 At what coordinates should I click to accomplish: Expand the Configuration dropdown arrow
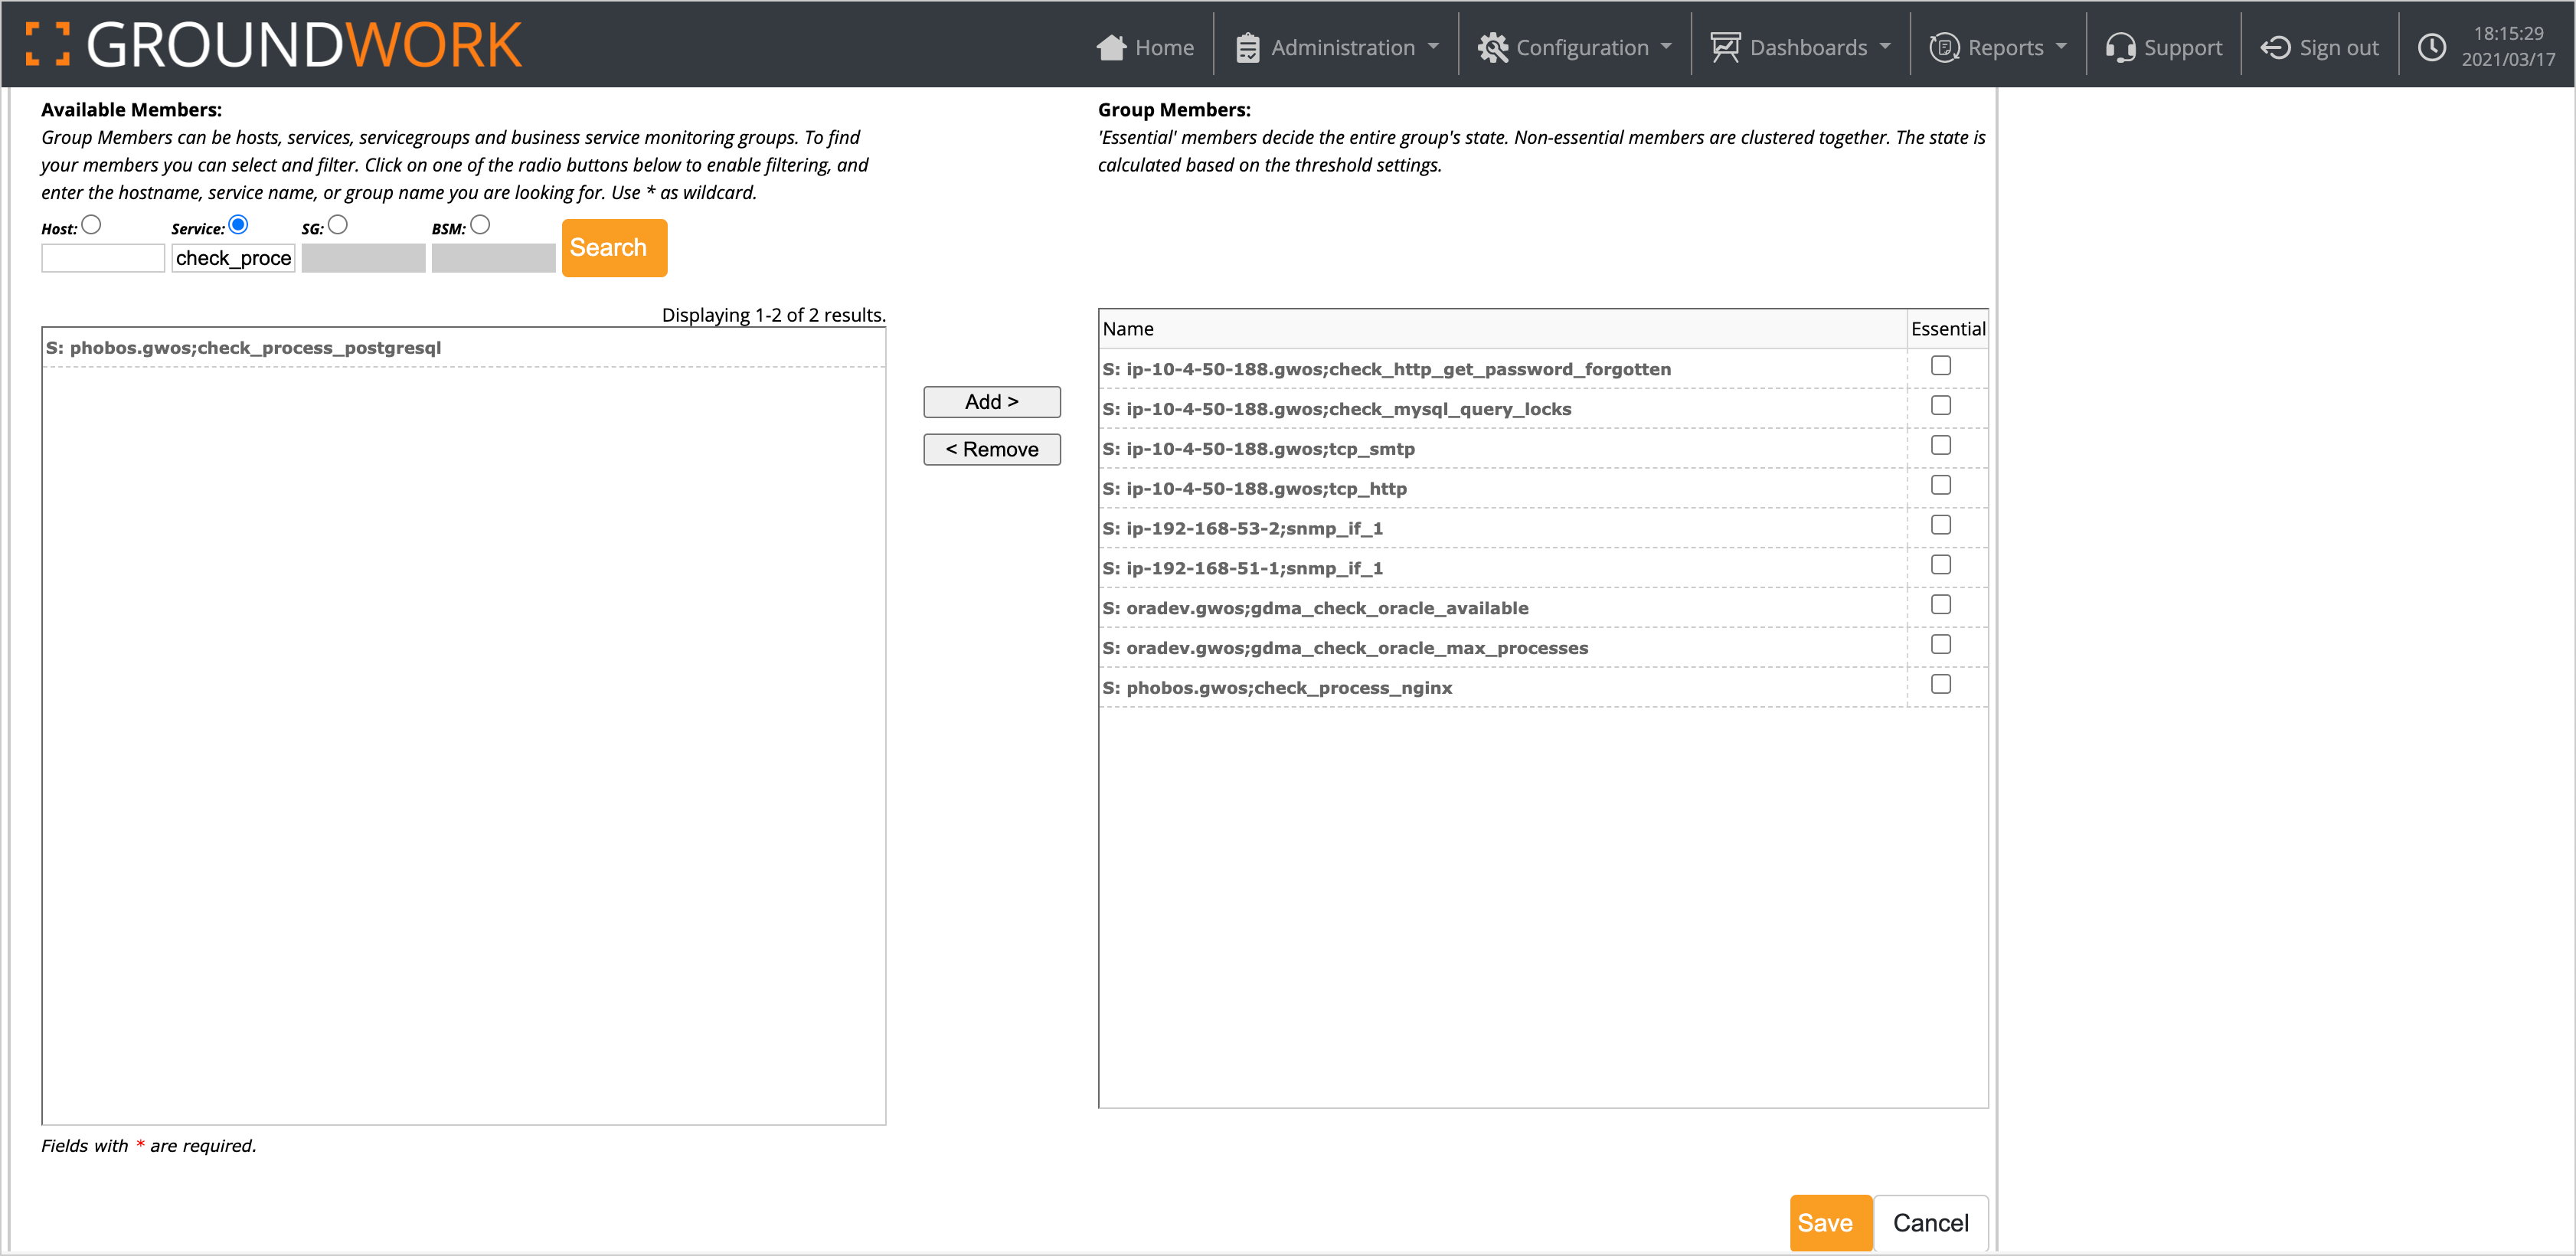coord(1666,47)
